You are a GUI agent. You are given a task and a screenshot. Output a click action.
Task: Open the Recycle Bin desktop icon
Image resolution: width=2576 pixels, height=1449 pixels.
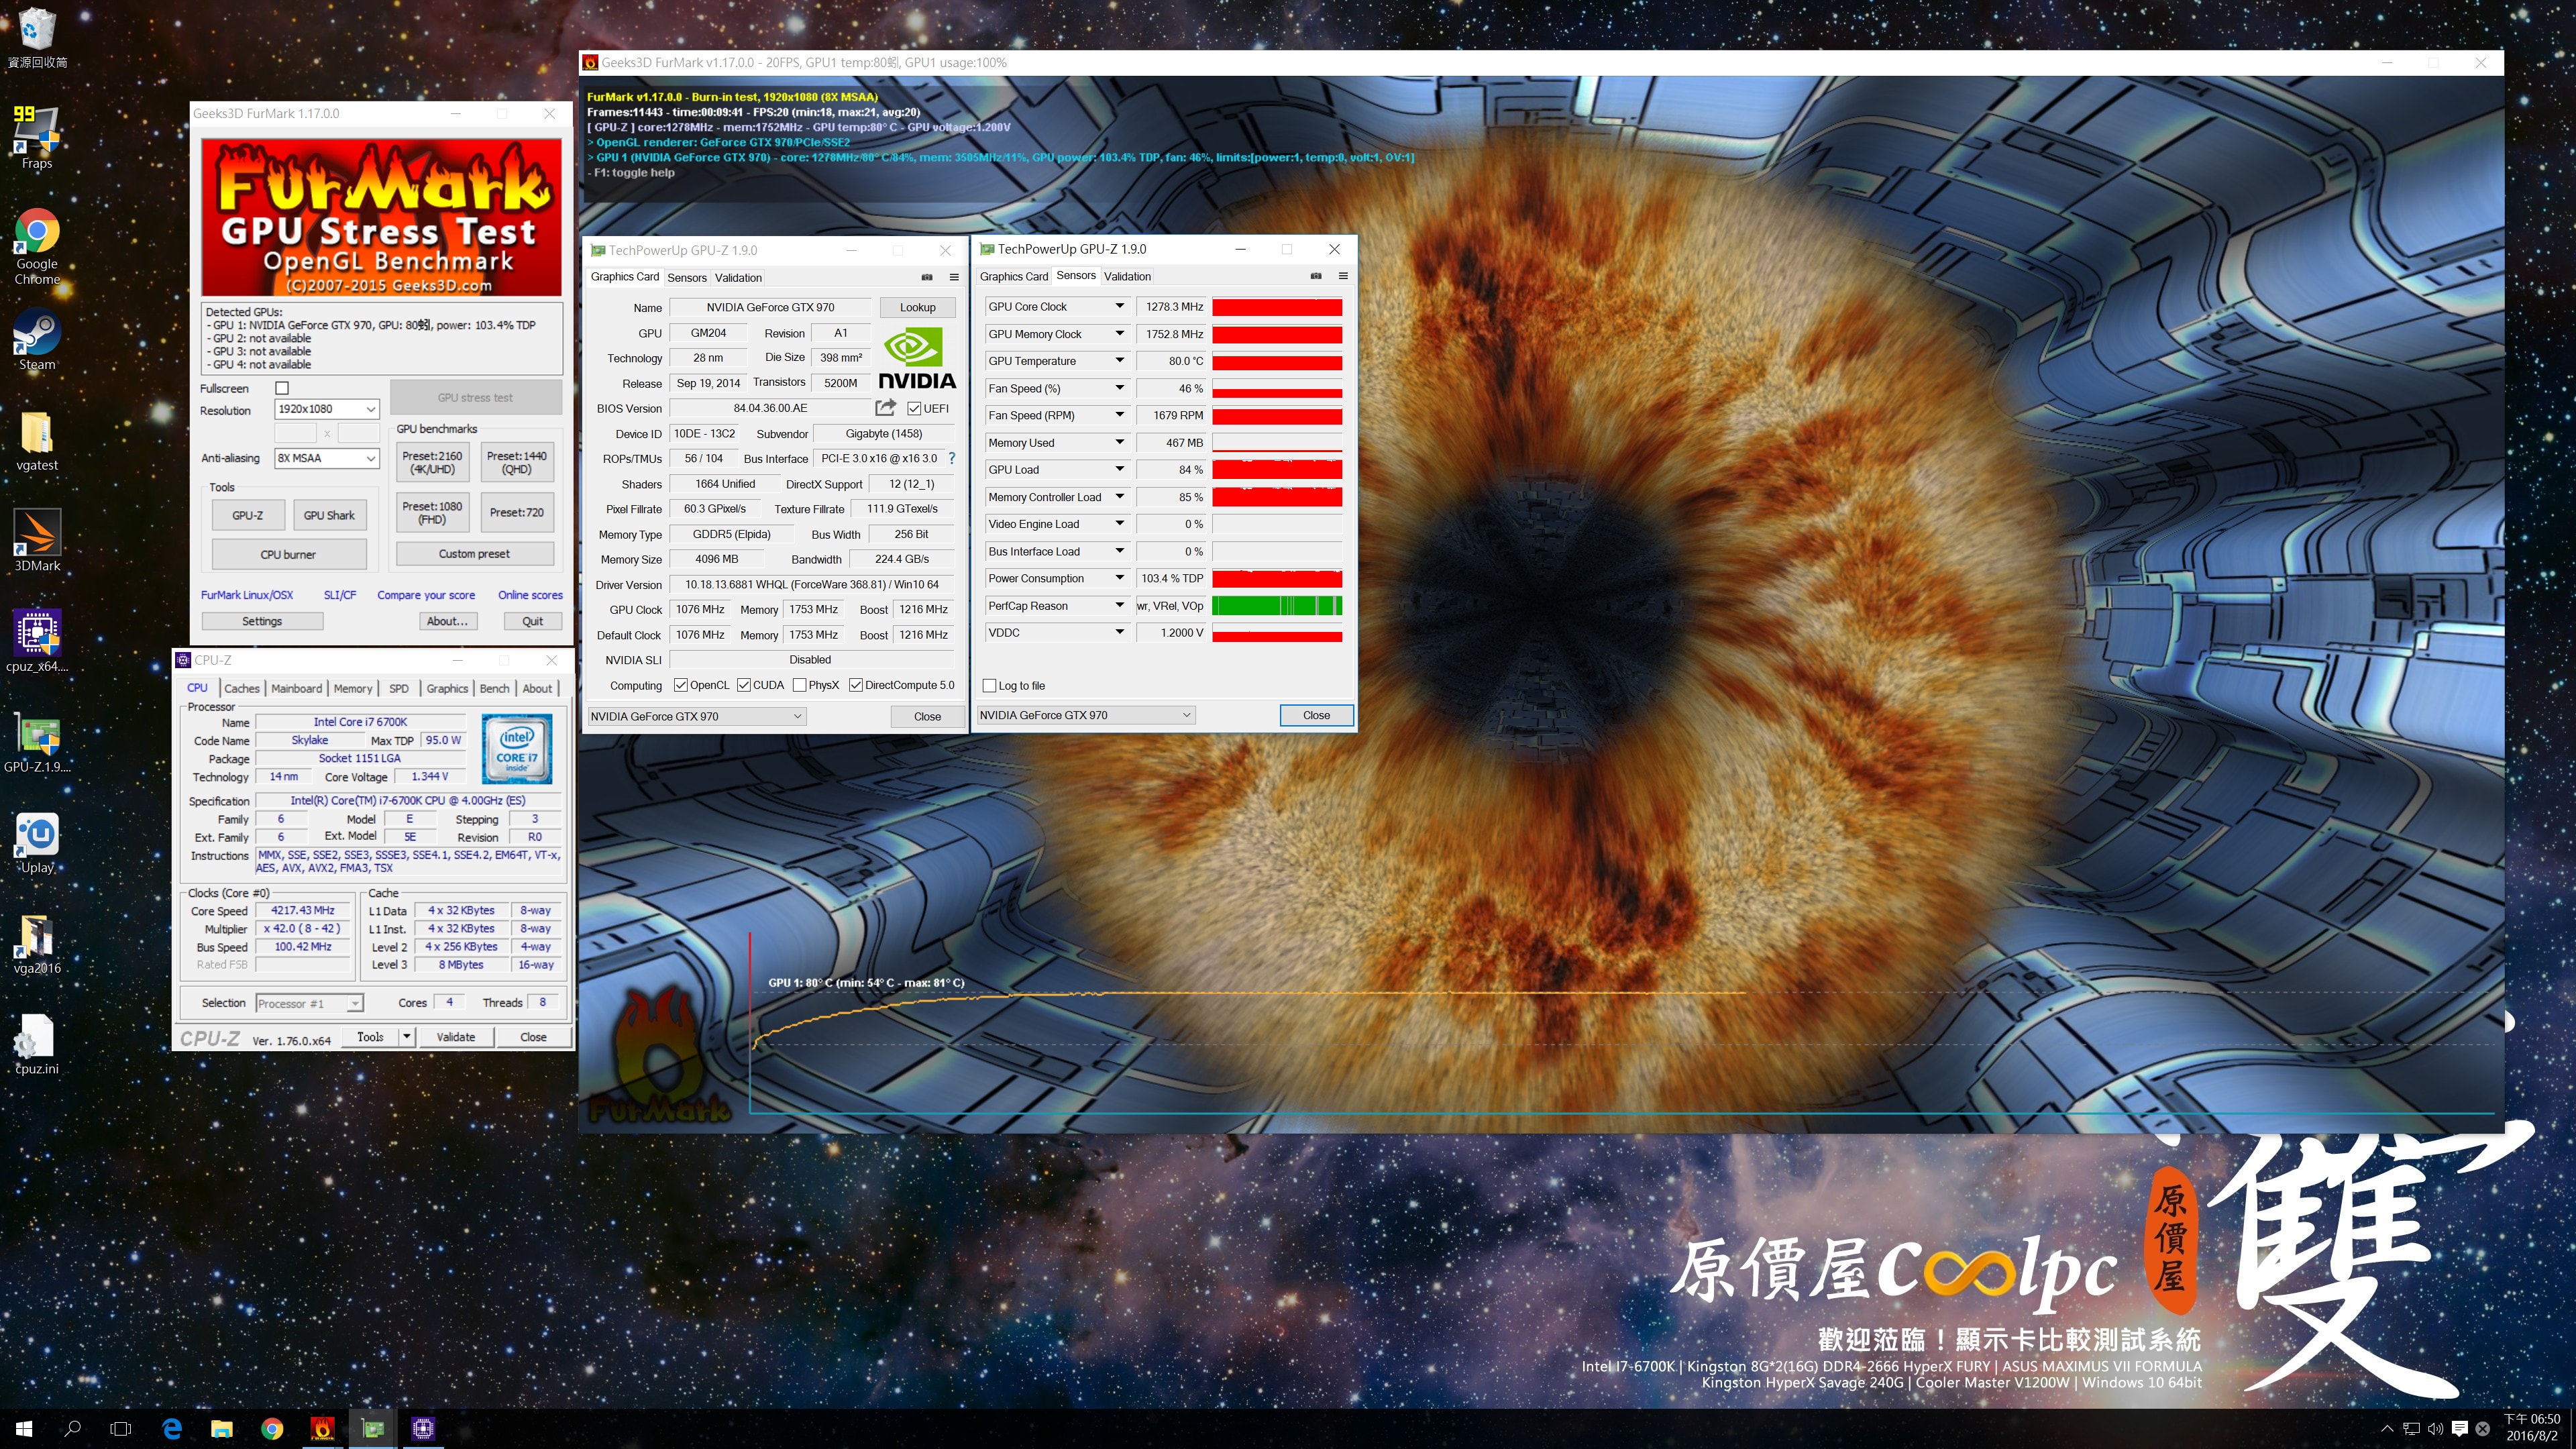click(37, 38)
